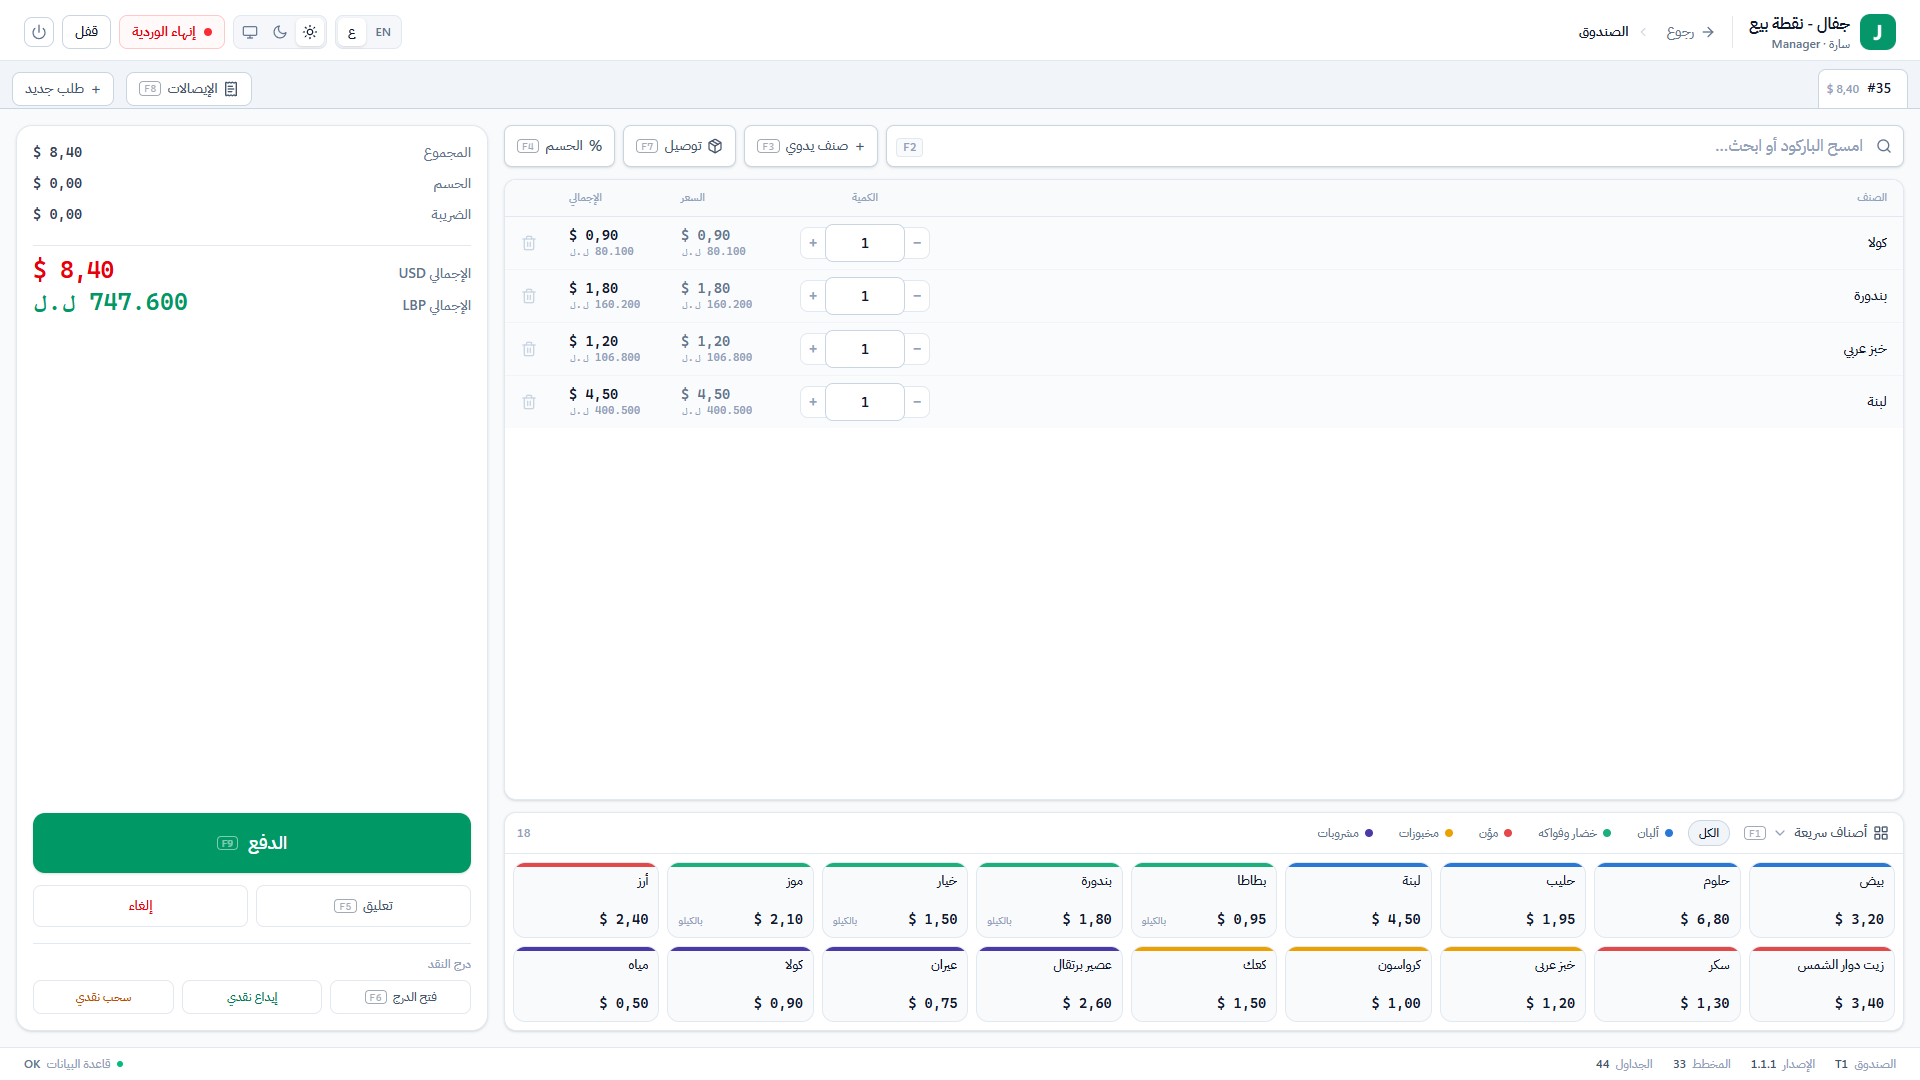Click the green الدفع pay button

(252, 843)
